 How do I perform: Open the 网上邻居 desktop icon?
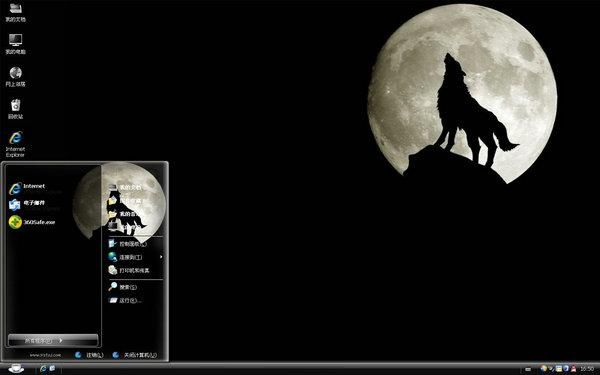coord(15,77)
